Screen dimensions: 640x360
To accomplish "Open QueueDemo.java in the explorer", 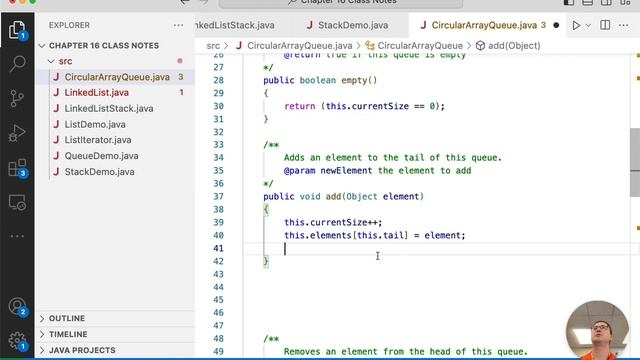I will click(101, 156).
